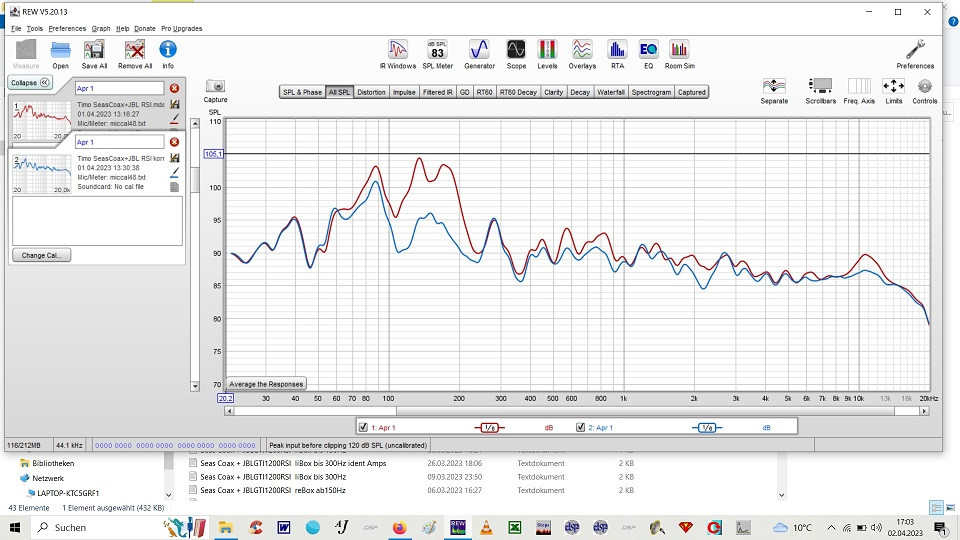Open the Filtered IR tab
Screen dimensions: 960x540
click(x=438, y=92)
